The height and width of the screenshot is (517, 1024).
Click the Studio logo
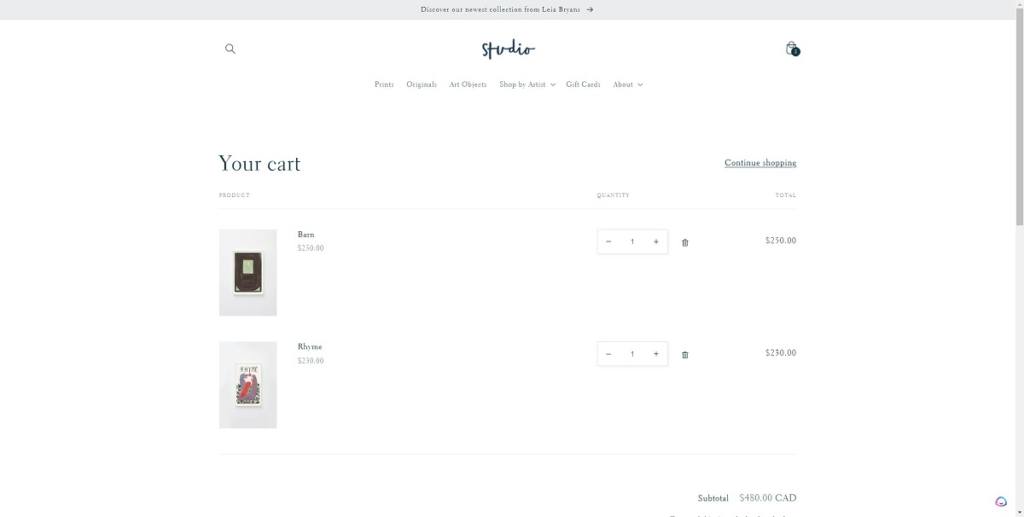click(x=508, y=49)
